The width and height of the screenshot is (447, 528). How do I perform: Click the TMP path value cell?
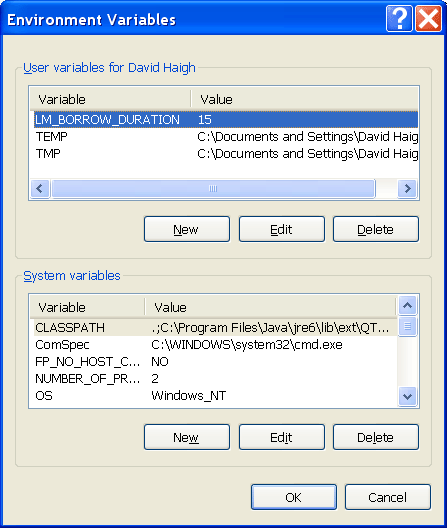pos(307,154)
